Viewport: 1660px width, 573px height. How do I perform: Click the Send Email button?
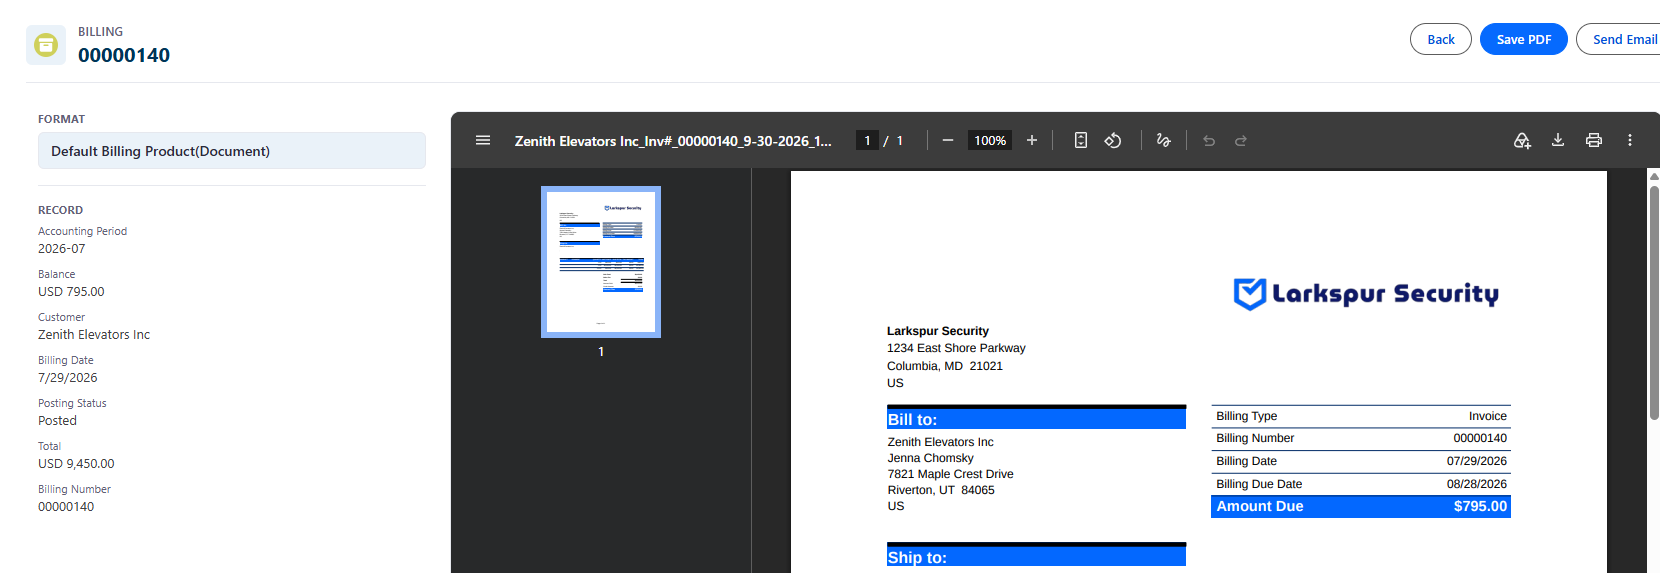click(1620, 39)
